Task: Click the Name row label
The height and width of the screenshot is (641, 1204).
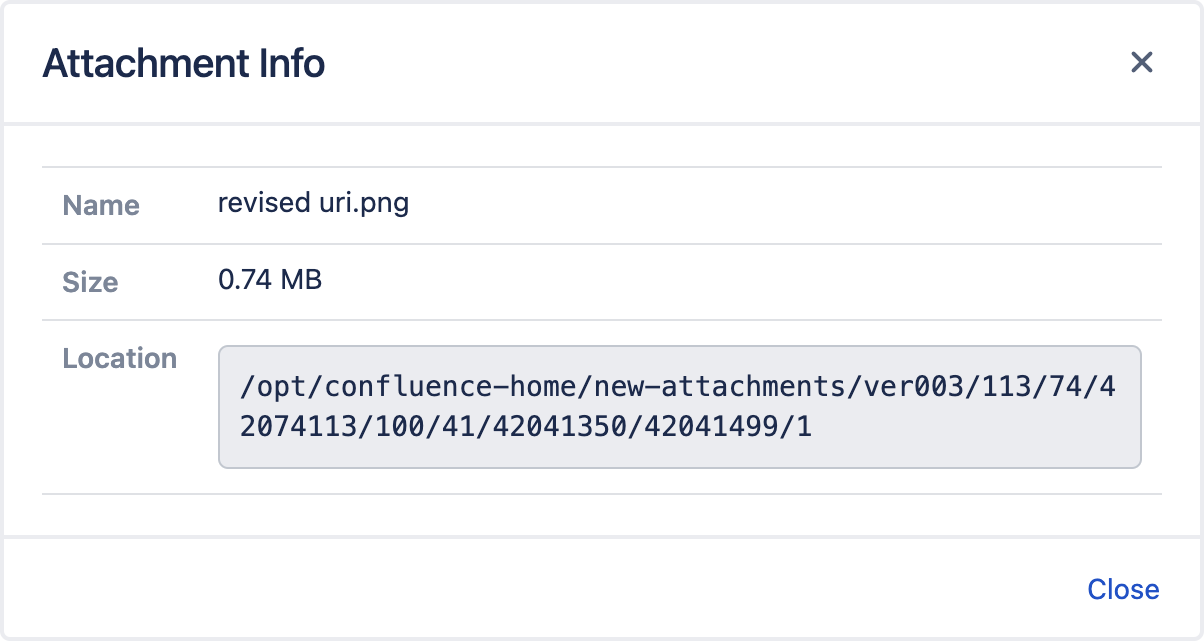Action: tap(100, 205)
